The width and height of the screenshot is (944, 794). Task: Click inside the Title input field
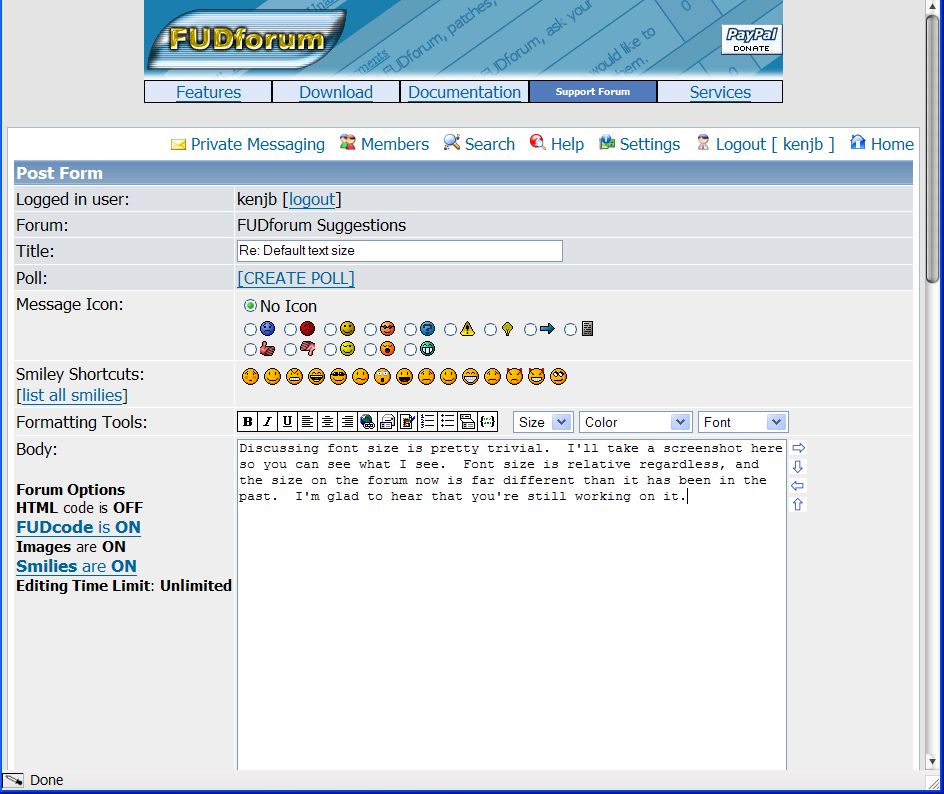pos(400,251)
